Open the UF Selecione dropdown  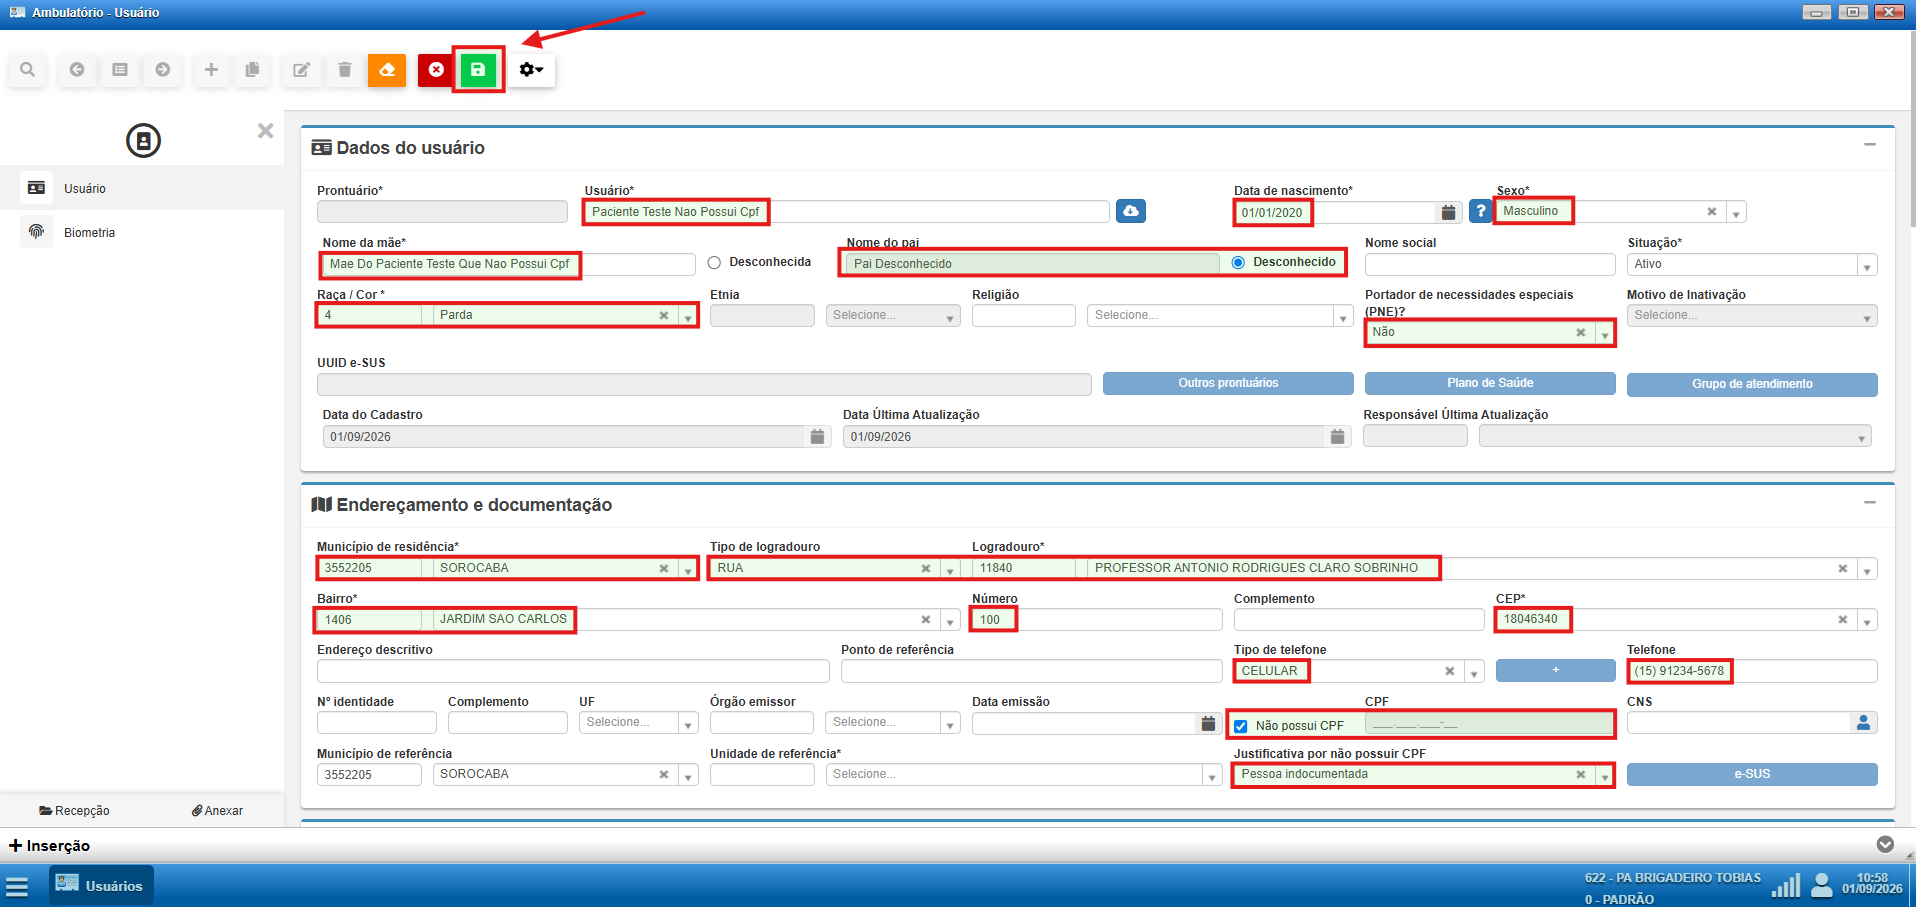pyautogui.click(x=638, y=723)
